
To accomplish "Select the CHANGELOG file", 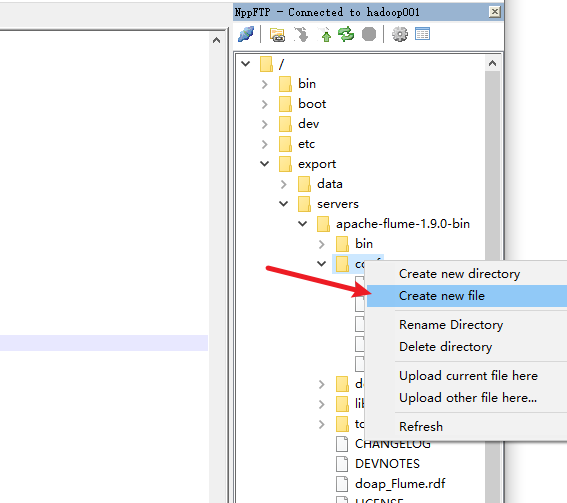I will tap(393, 444).
